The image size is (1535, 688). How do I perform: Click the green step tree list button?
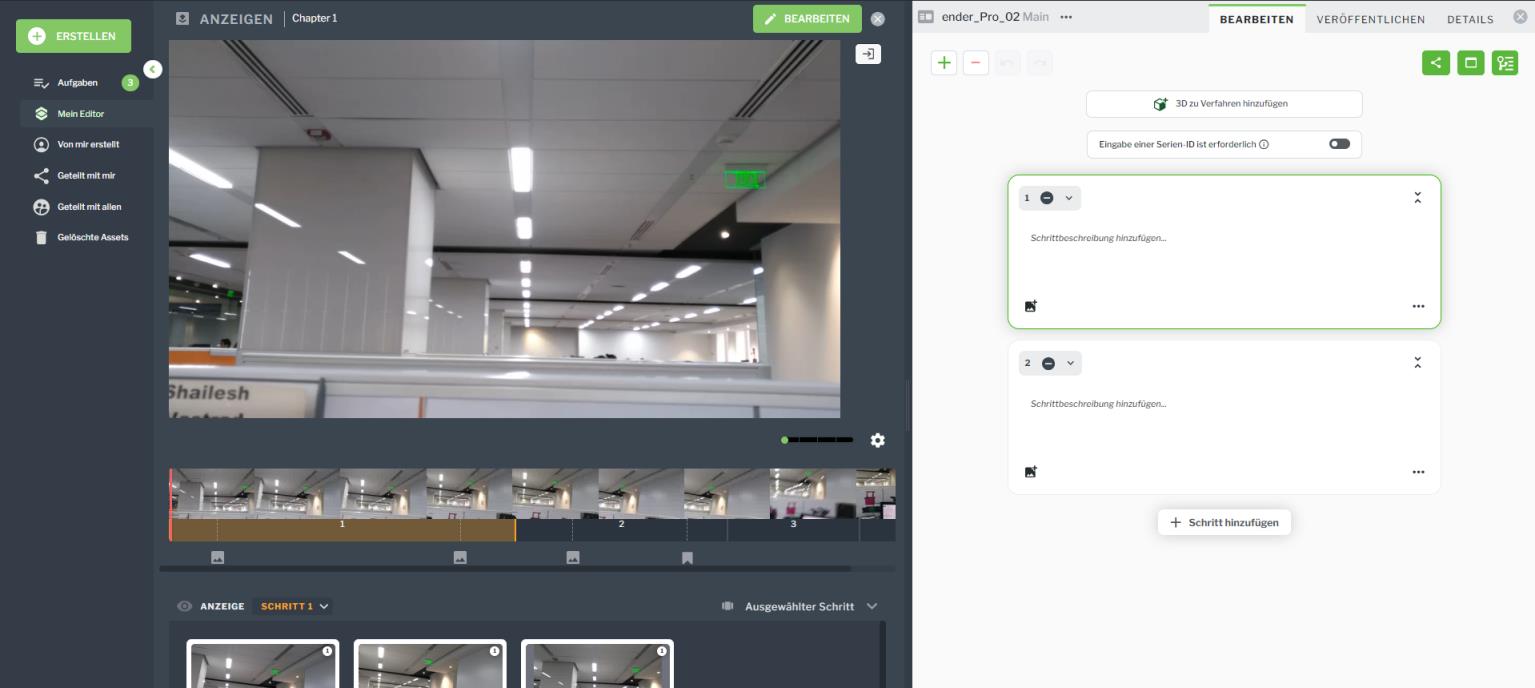[1505, 63]
